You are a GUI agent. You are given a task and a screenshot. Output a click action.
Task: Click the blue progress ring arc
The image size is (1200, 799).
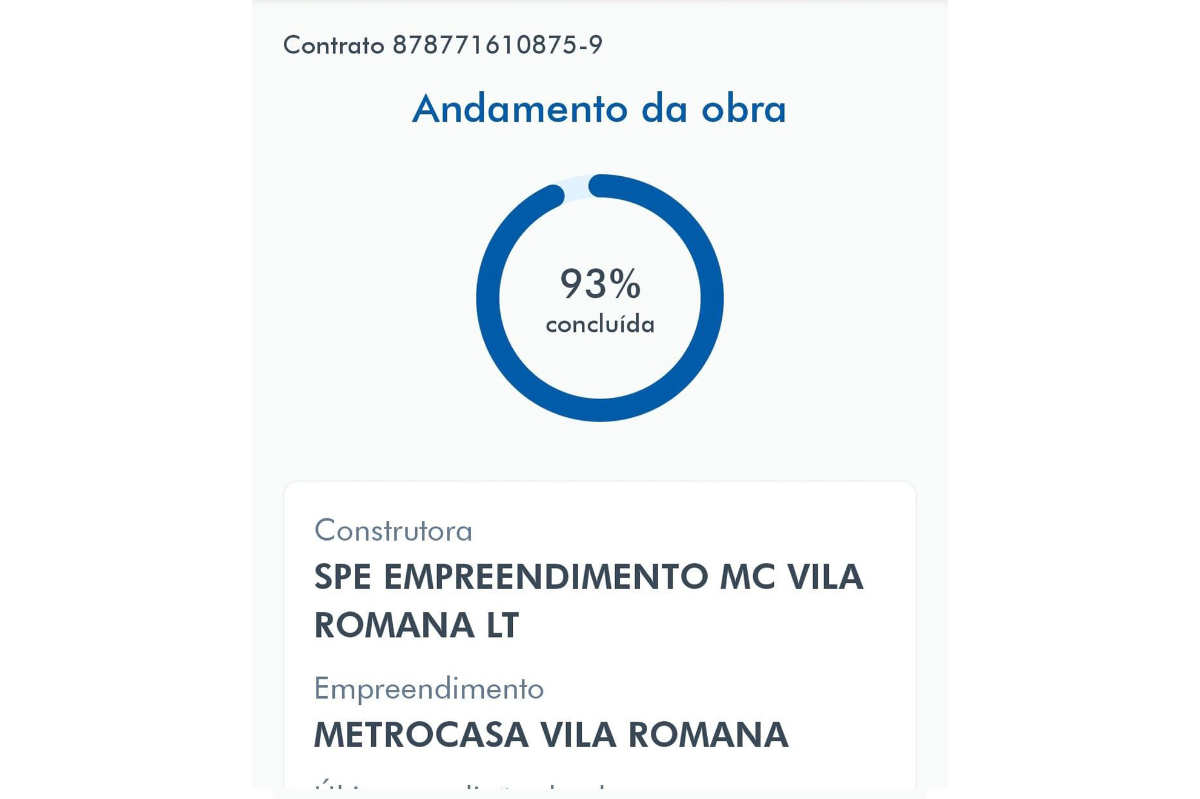tap(712, 298)
